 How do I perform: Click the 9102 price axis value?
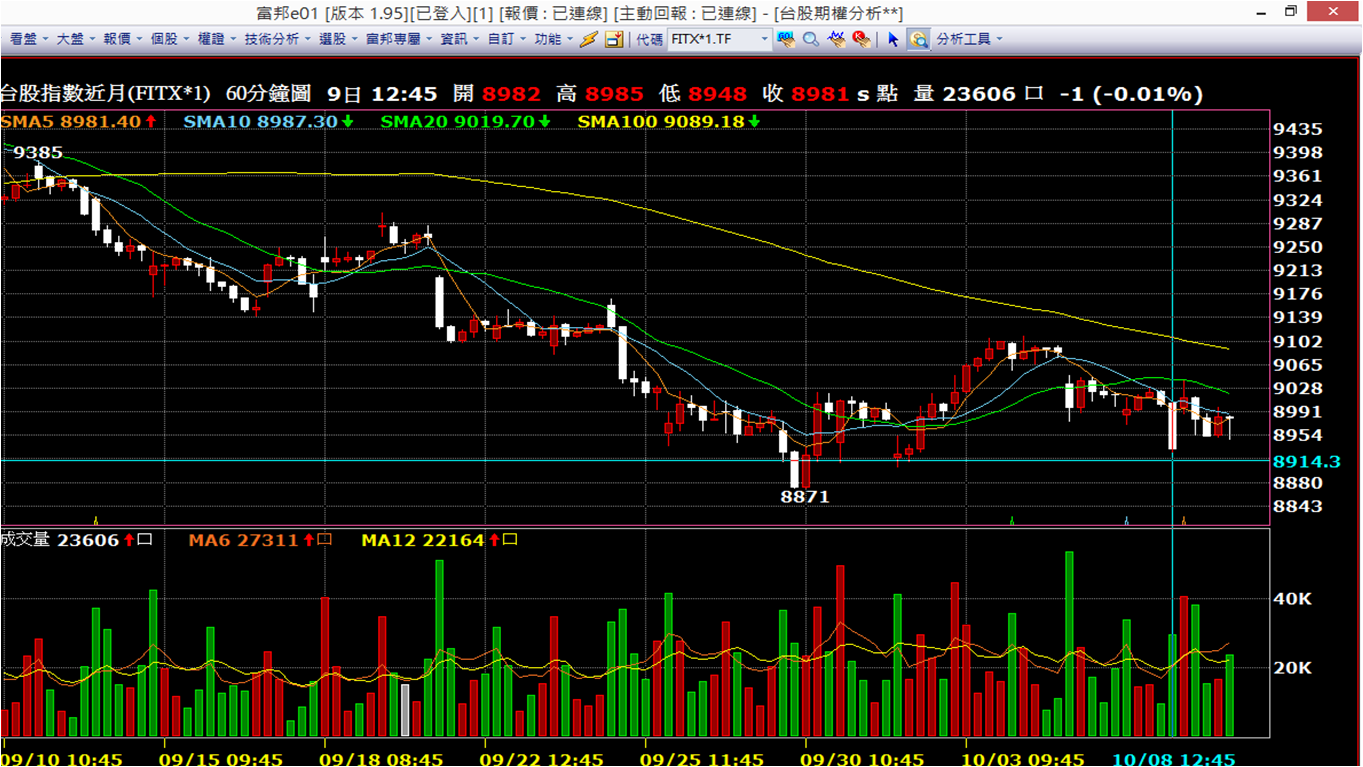pos(1297,341)
